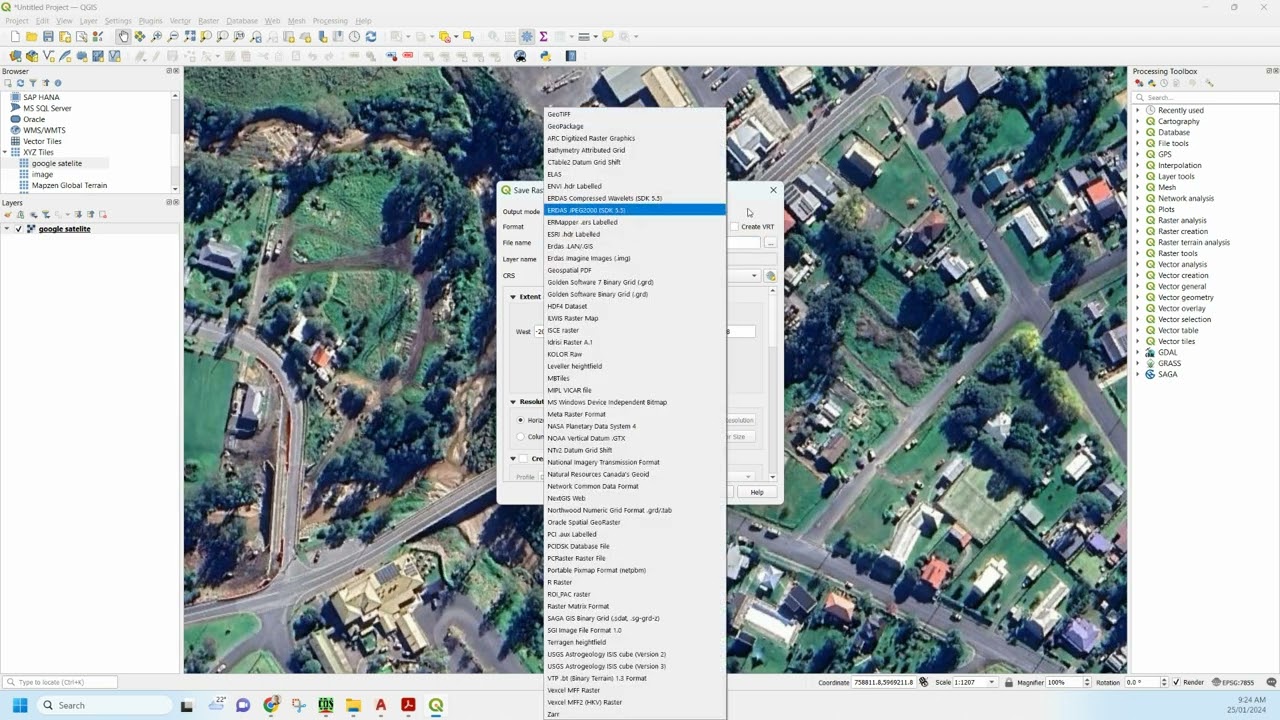The width and height of the screenshot is (1280, 720).
Task: Enable the Create VRT checkbox
Action: coord(735,227)
